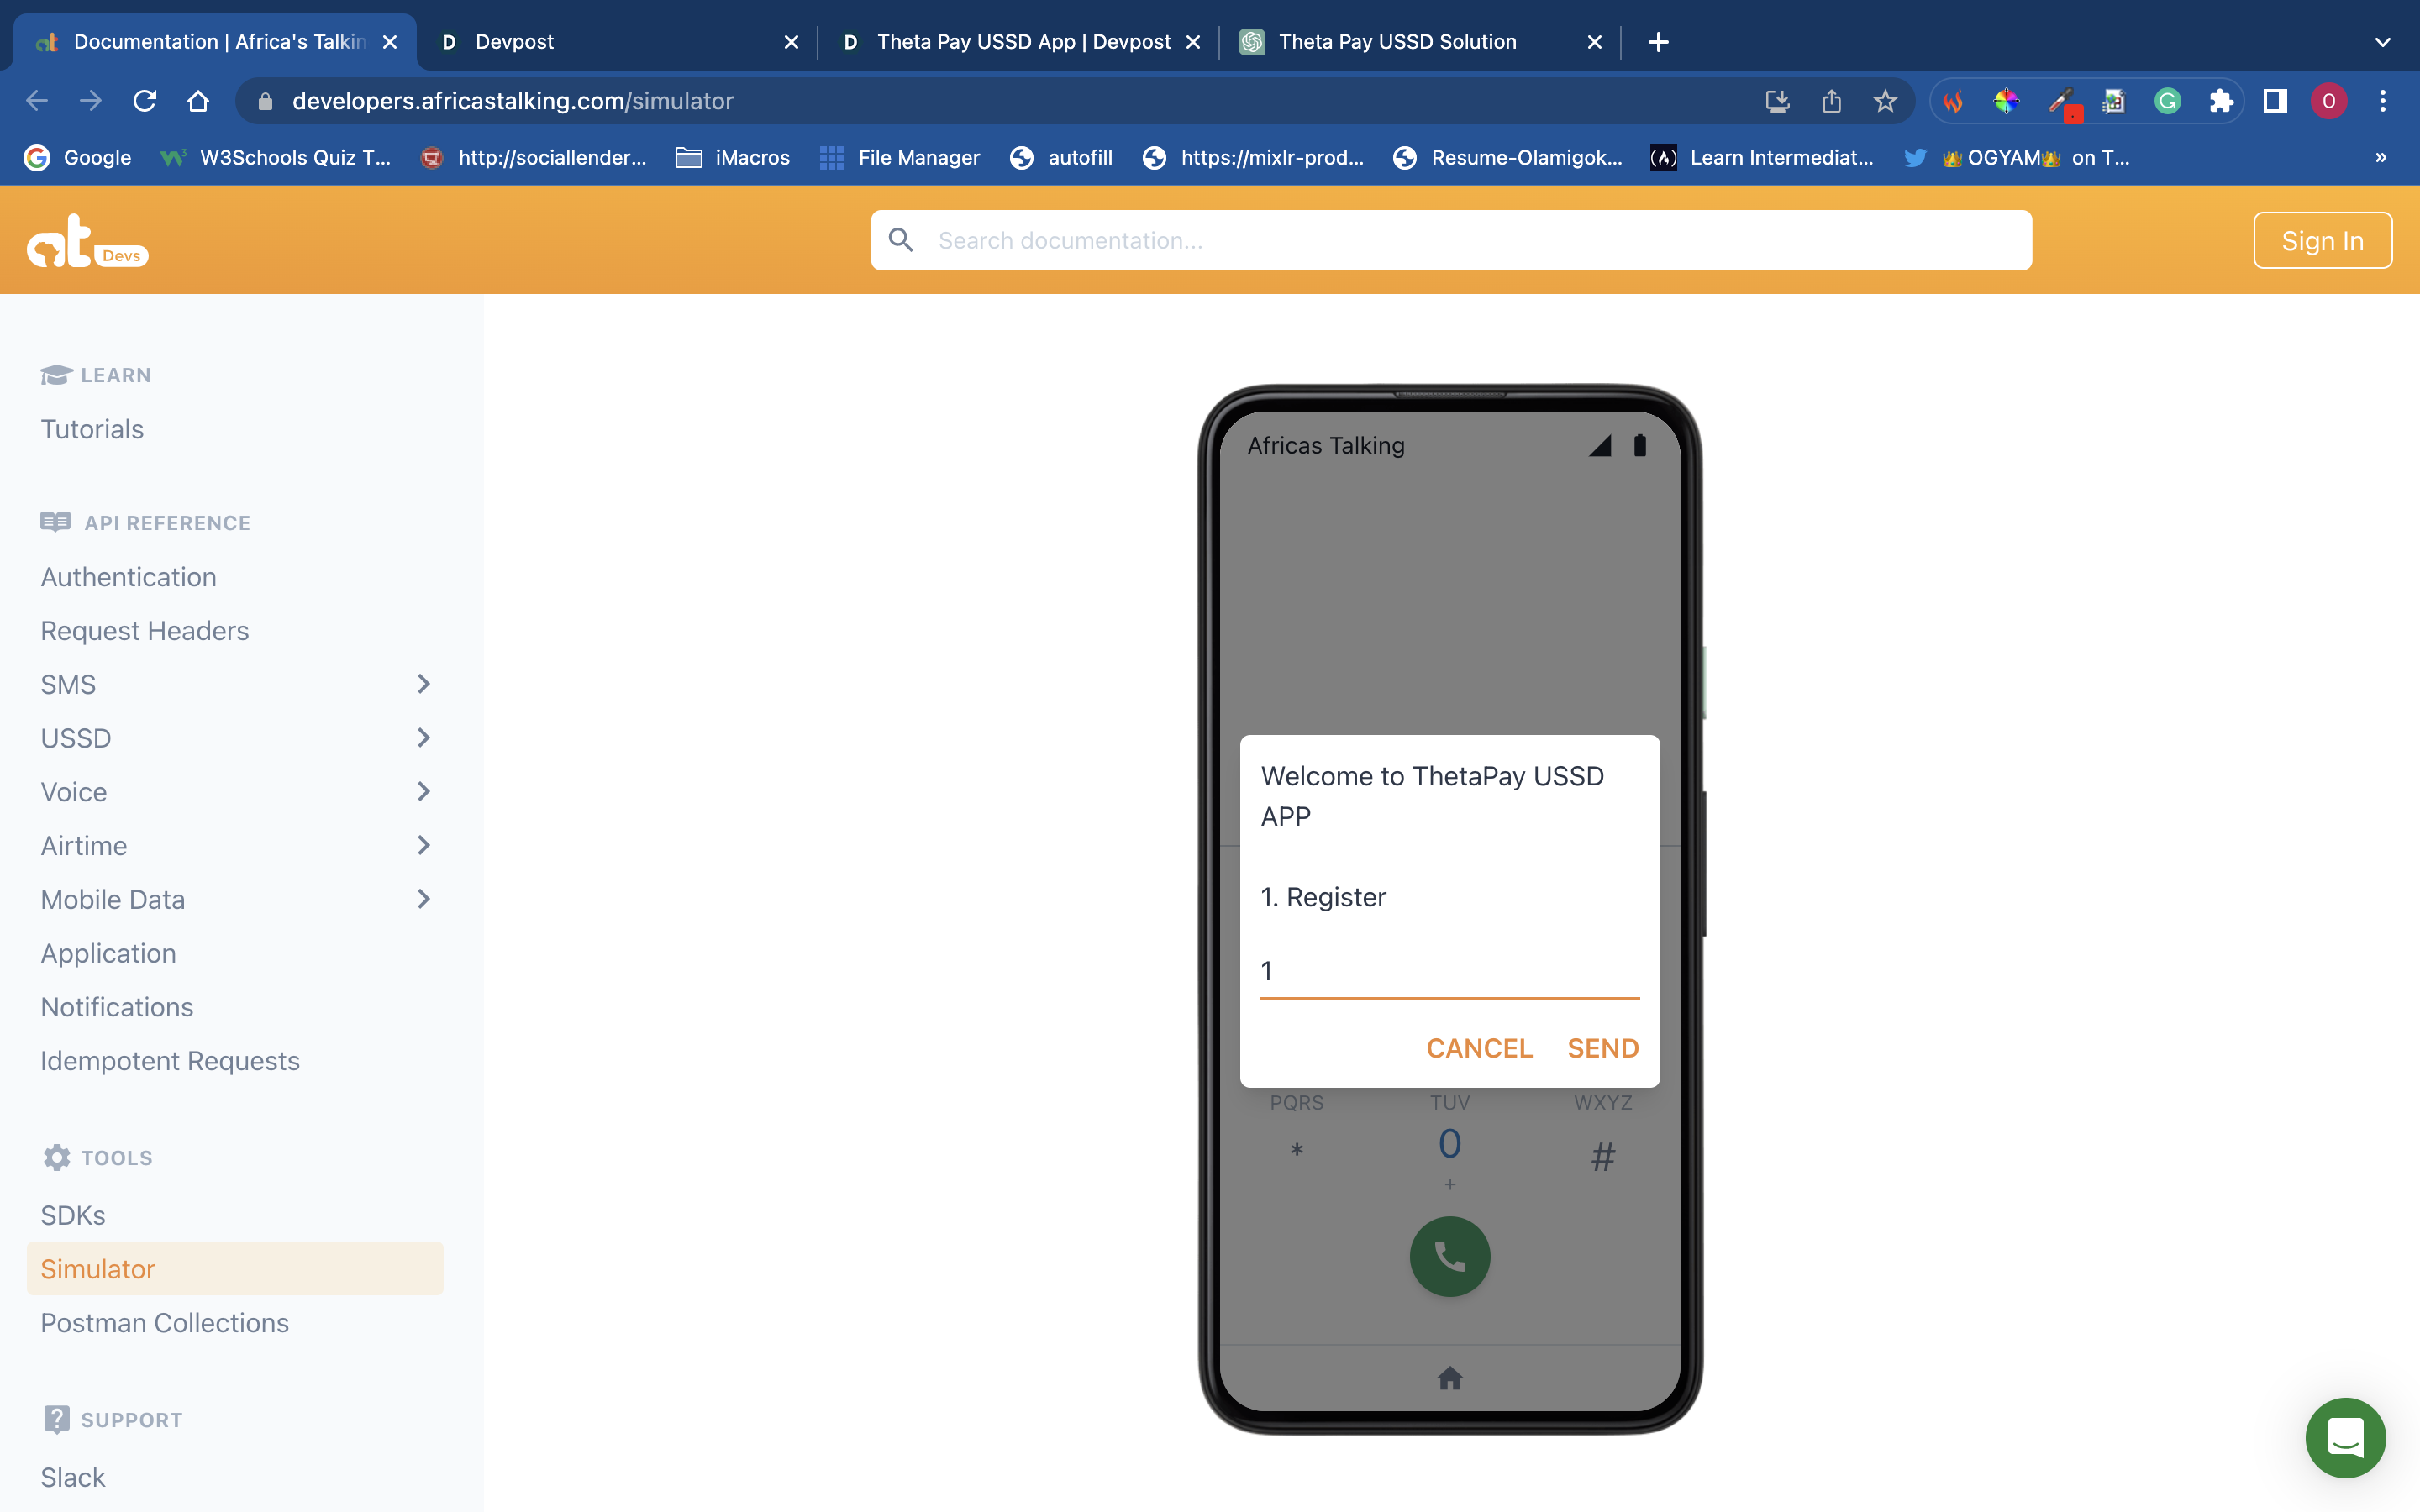Bookmark page with the star icon
This screenshot has height=1512, width=2420.
click(1885, 101)
